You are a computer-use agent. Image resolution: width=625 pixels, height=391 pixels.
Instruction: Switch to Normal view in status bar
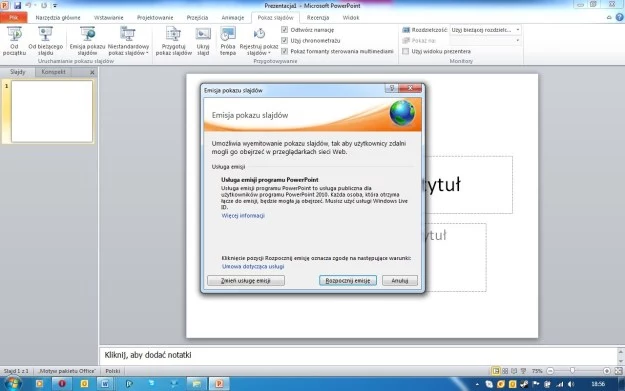click(495, 371)
